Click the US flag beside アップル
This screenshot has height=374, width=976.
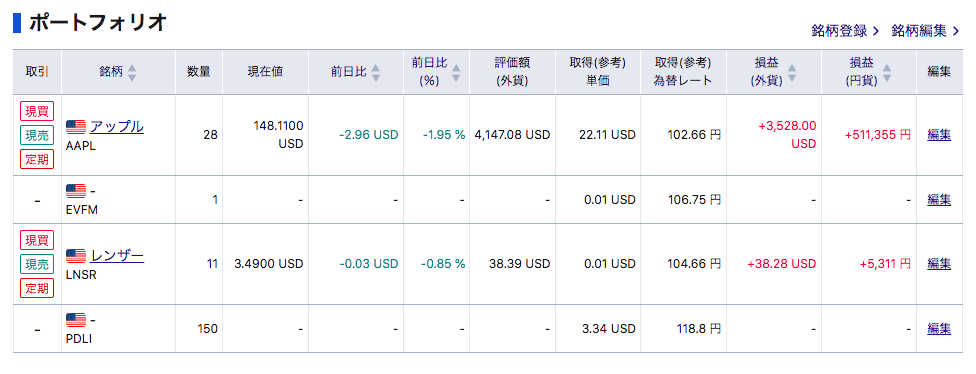click(x=76, y=127)
